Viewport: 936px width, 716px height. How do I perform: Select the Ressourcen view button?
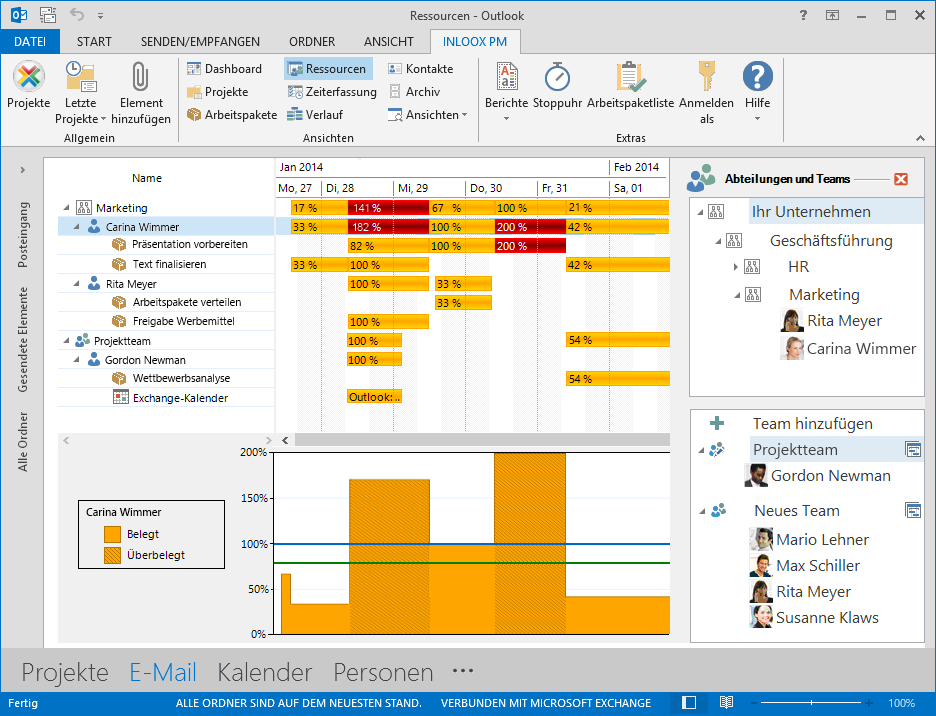328,69
